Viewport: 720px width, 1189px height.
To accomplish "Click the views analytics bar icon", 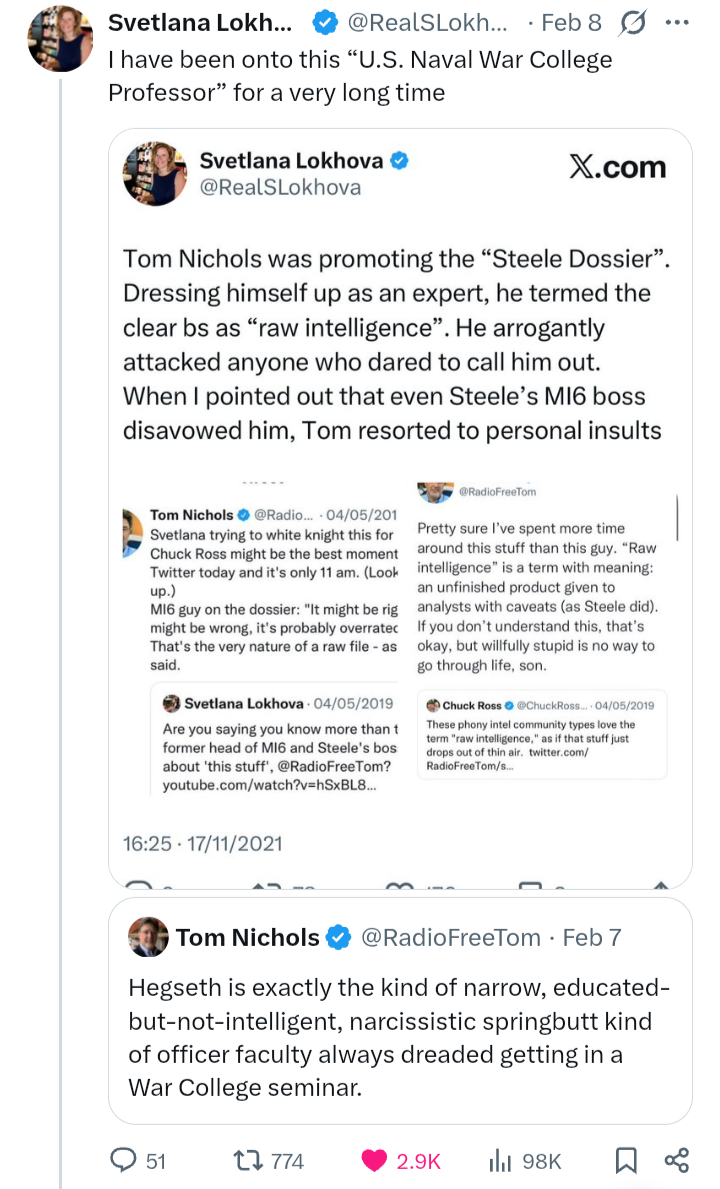I will pos(499,1160).
